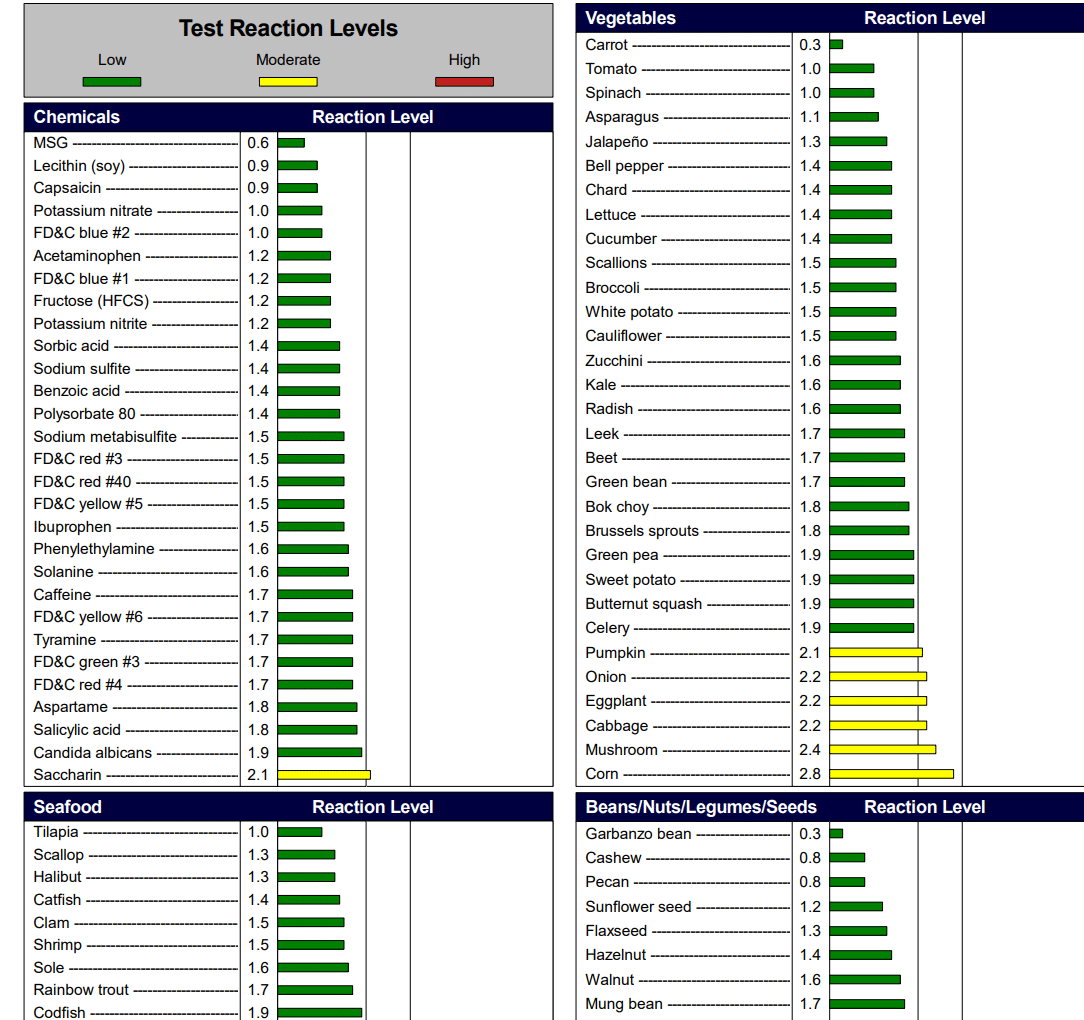Select the MSG row label
The height and width of the screenshot is (1020, 1084).
pyautogui.click(x=50, y=143)
